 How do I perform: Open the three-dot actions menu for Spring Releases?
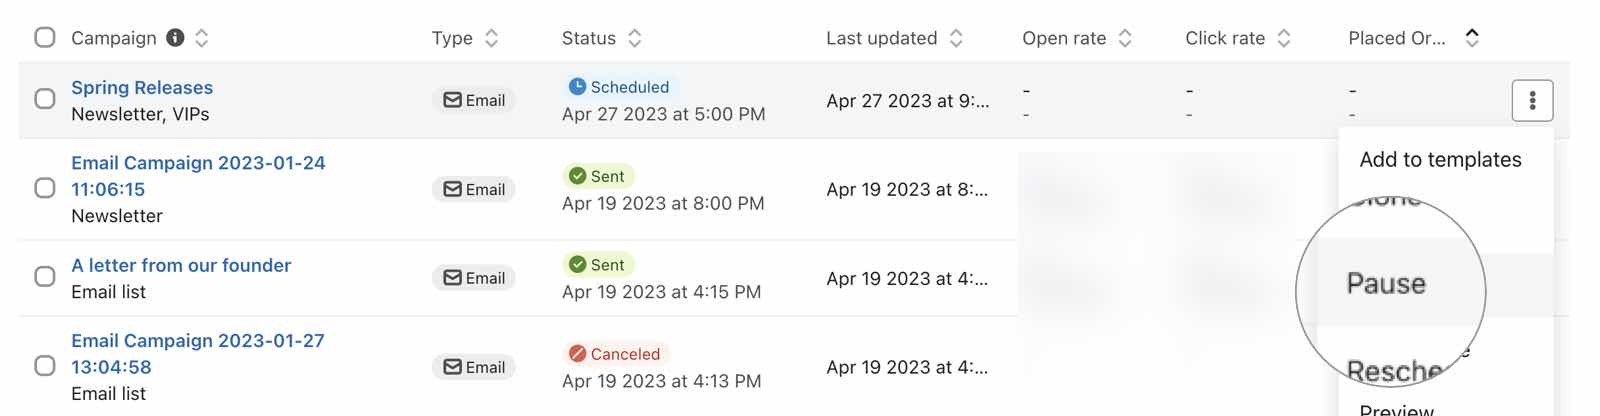pyautogui.click(x=1531, y=100)
